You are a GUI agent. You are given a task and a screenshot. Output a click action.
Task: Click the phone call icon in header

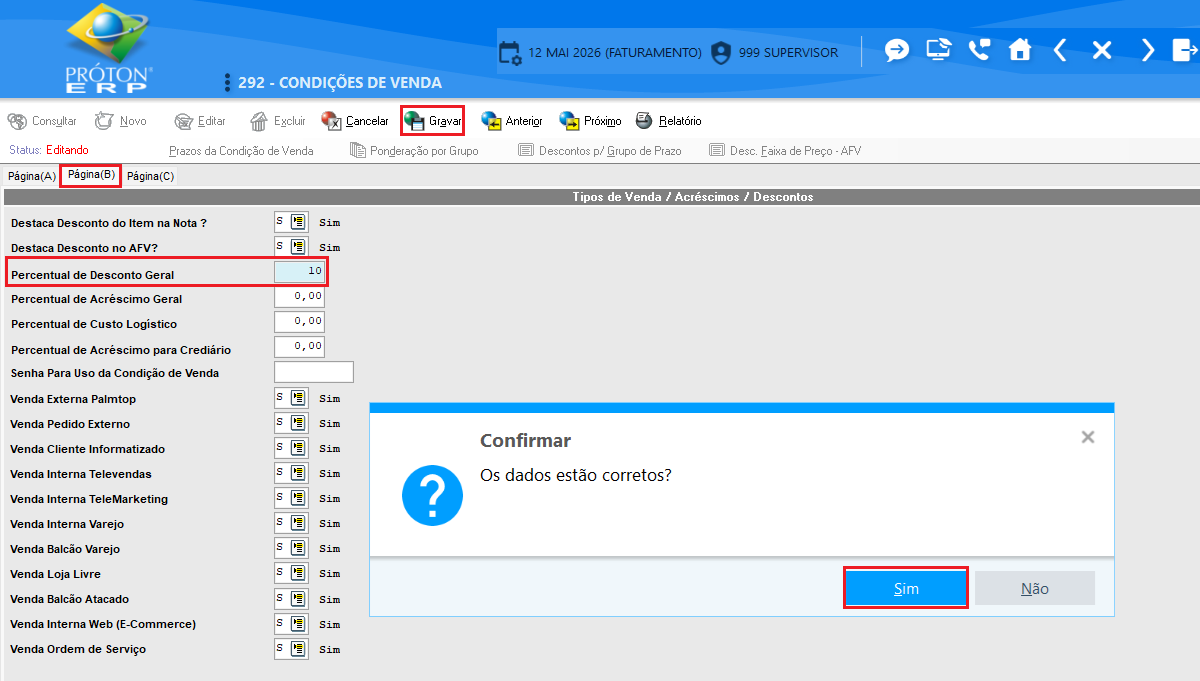[x=979, y=50]
